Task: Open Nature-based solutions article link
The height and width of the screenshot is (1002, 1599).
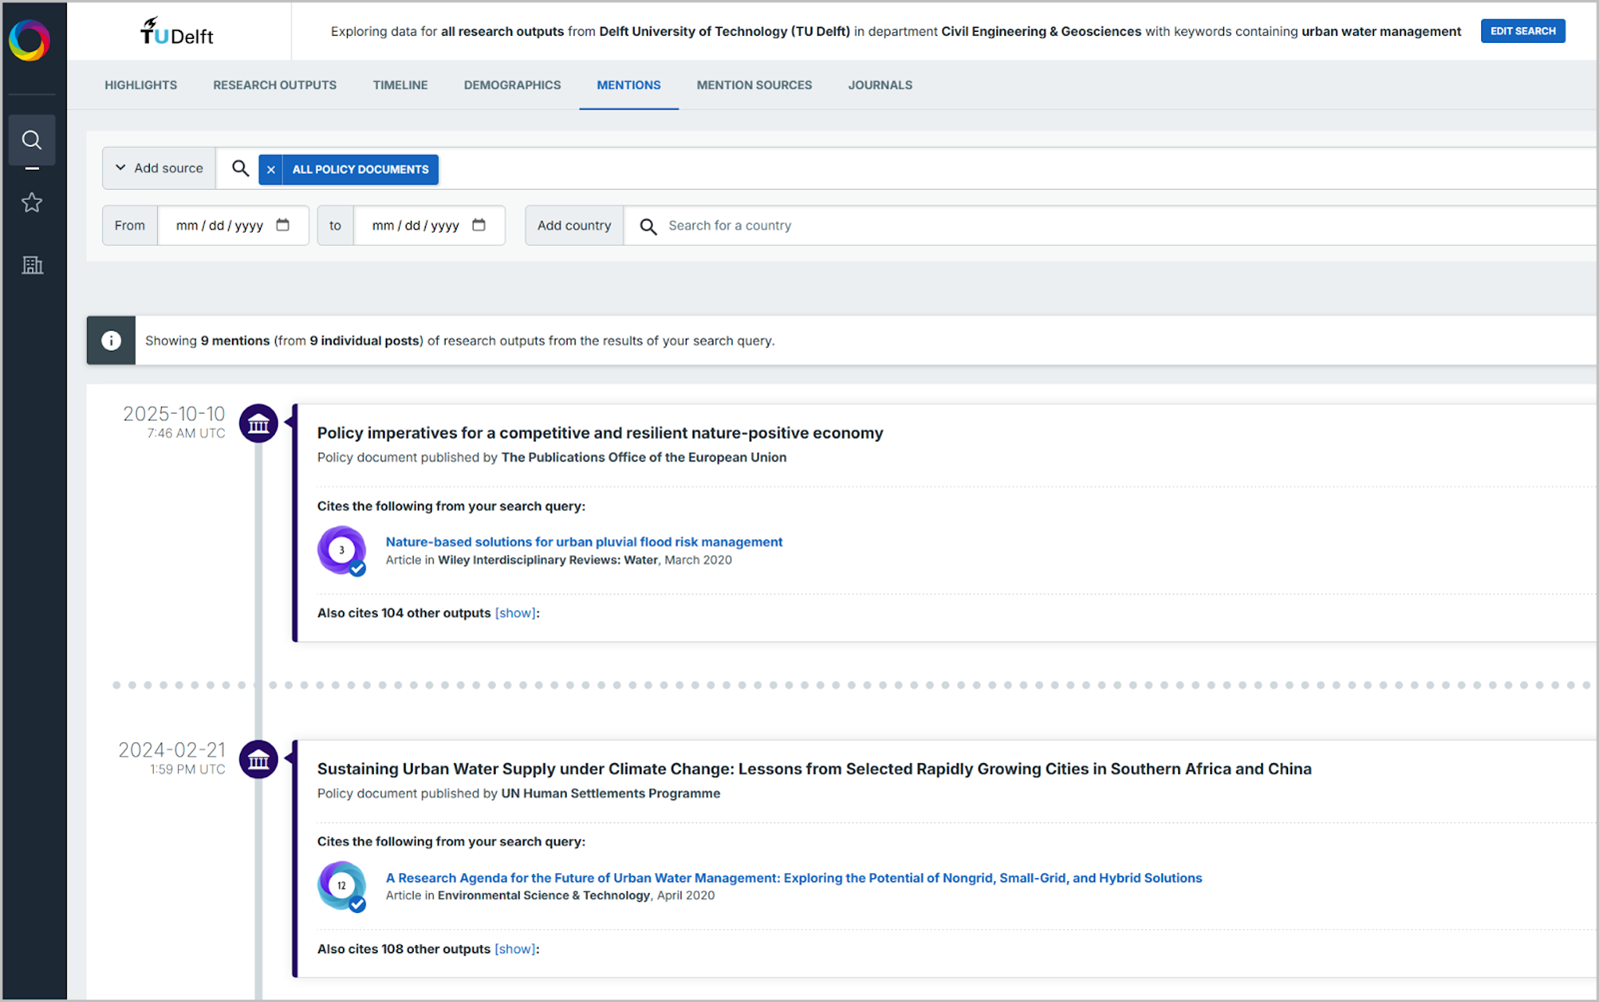Action: pos(584,542)
